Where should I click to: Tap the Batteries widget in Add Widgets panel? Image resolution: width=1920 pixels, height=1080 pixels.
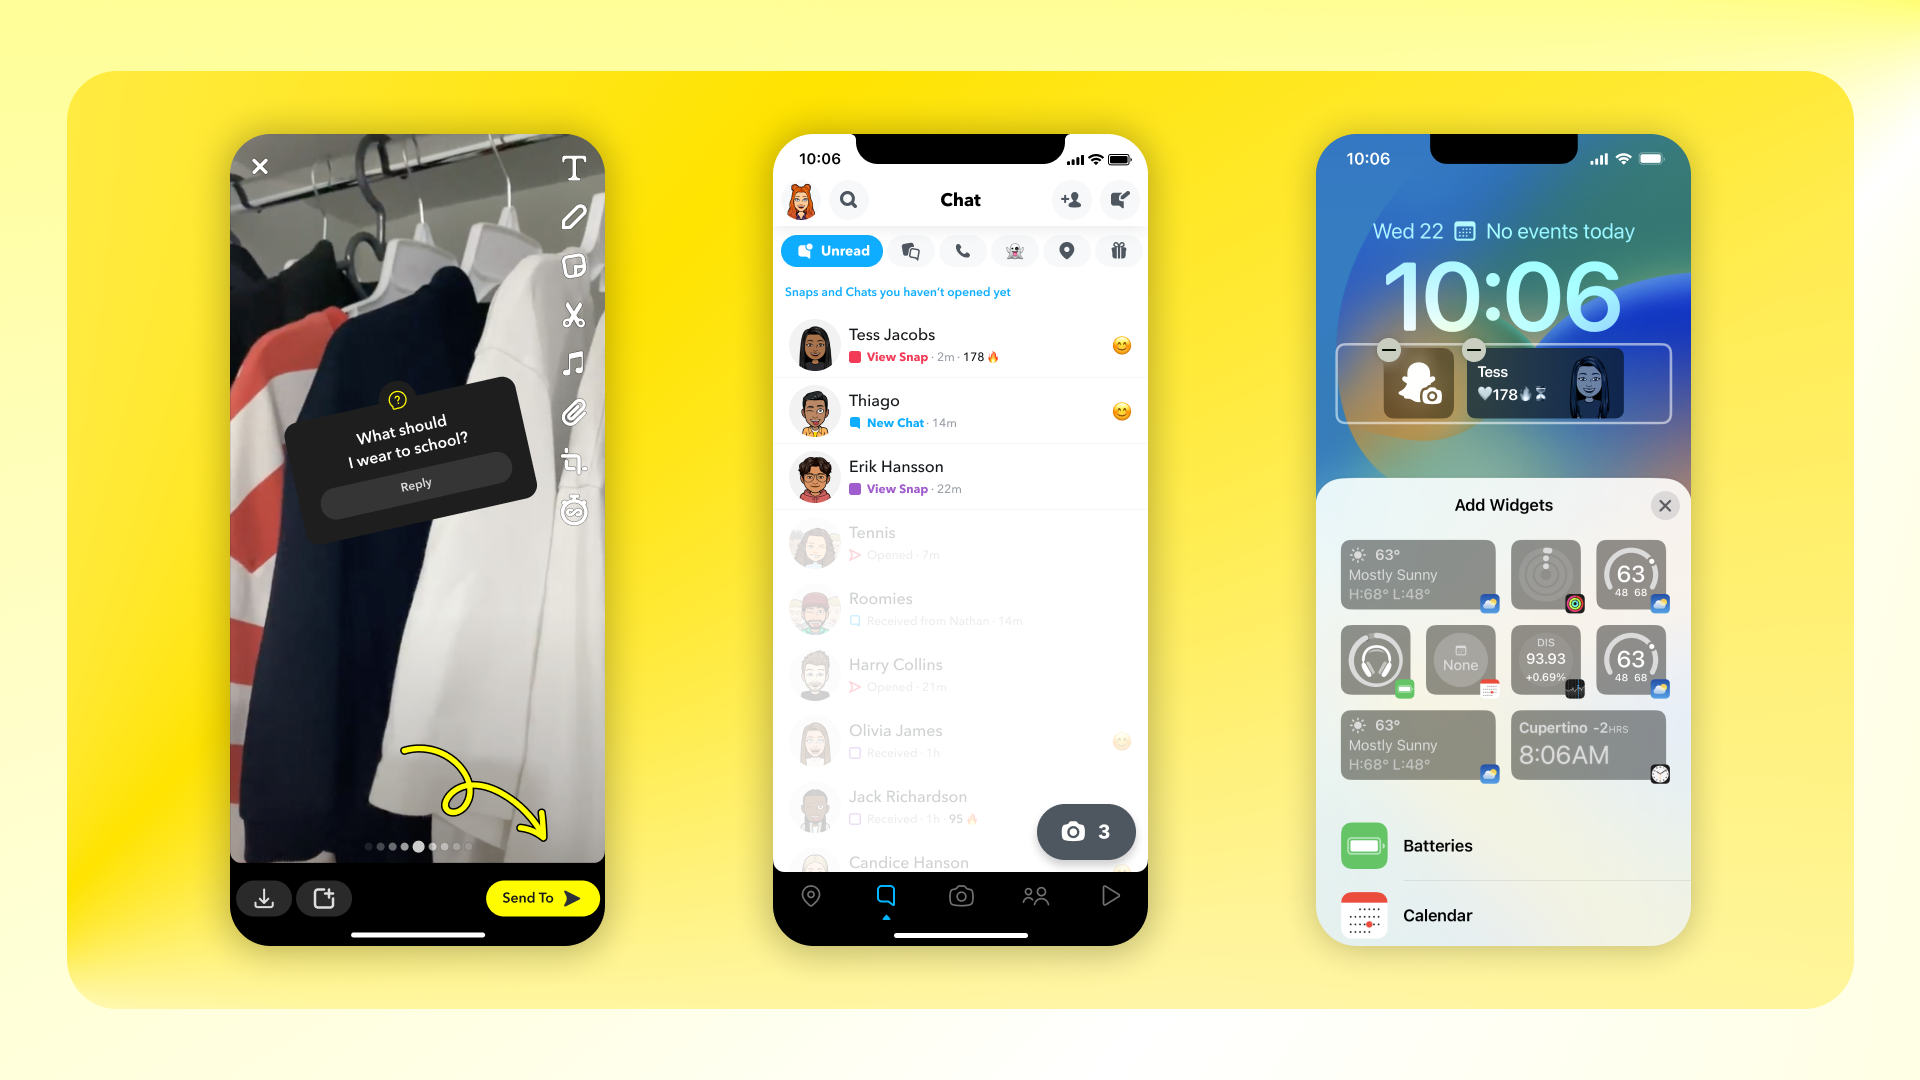pyautogui.click(x=1502, y=844)
